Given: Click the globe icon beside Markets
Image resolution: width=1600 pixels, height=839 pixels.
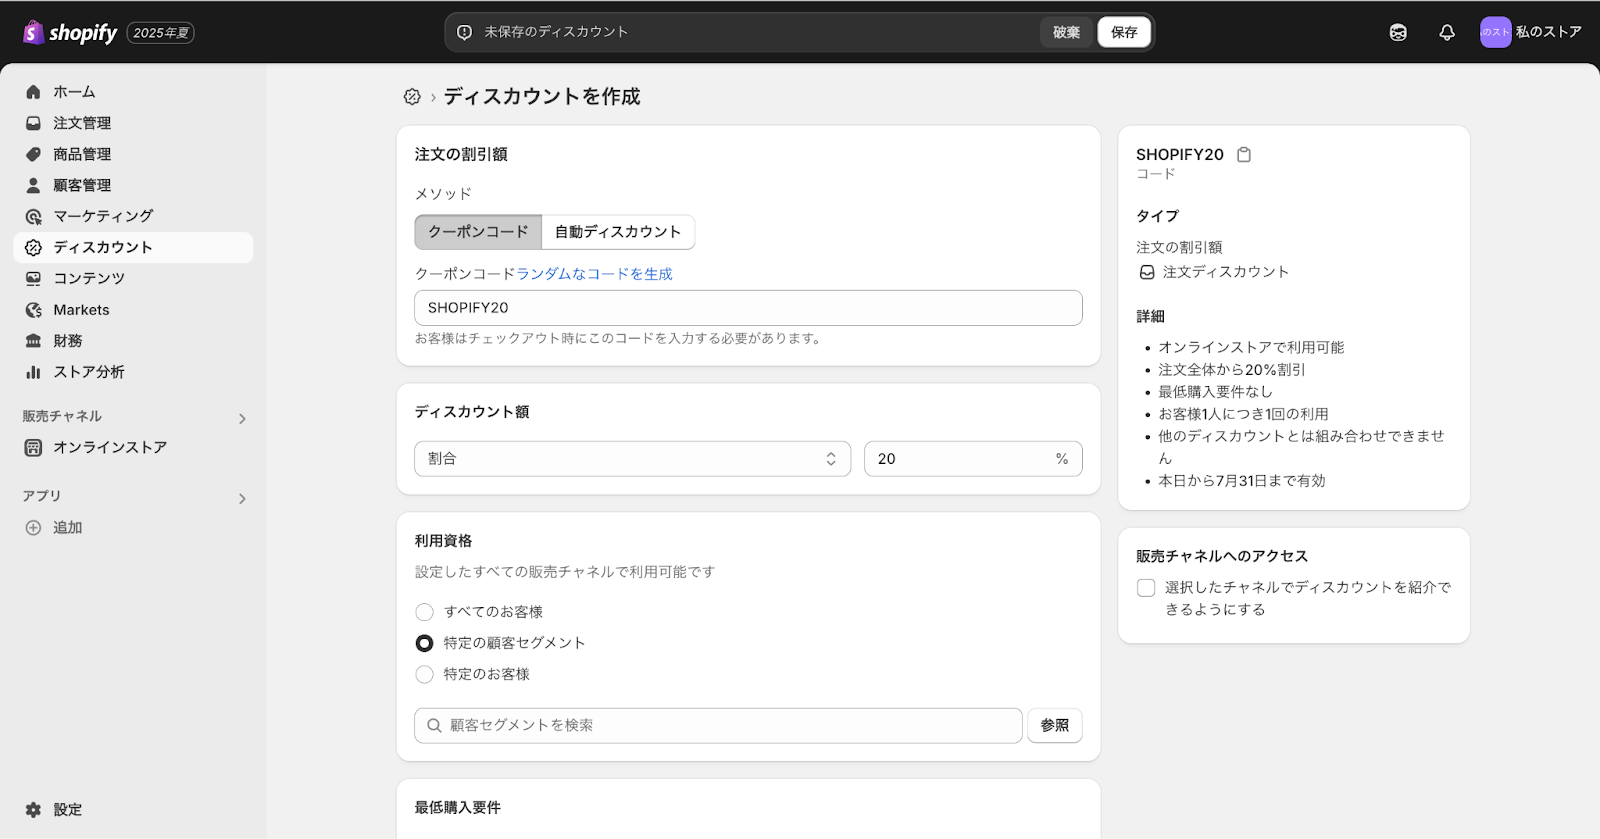Looking at the screenshot, I should [33, 310].
